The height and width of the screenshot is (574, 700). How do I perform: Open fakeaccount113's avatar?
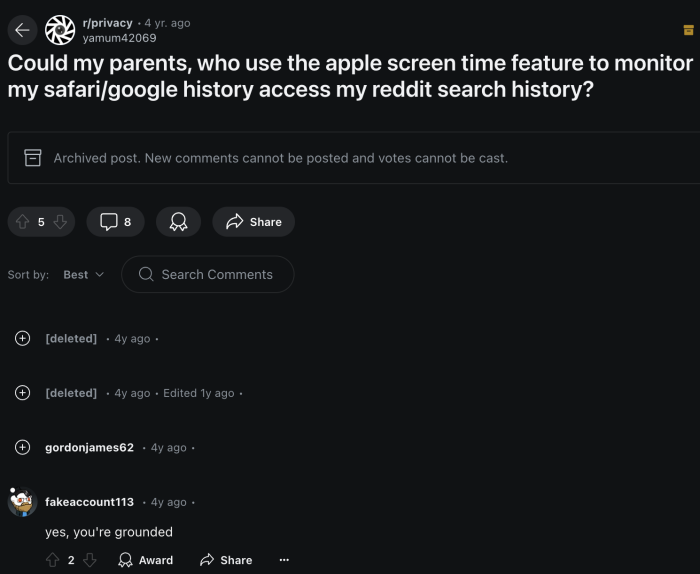click(22, 502)
